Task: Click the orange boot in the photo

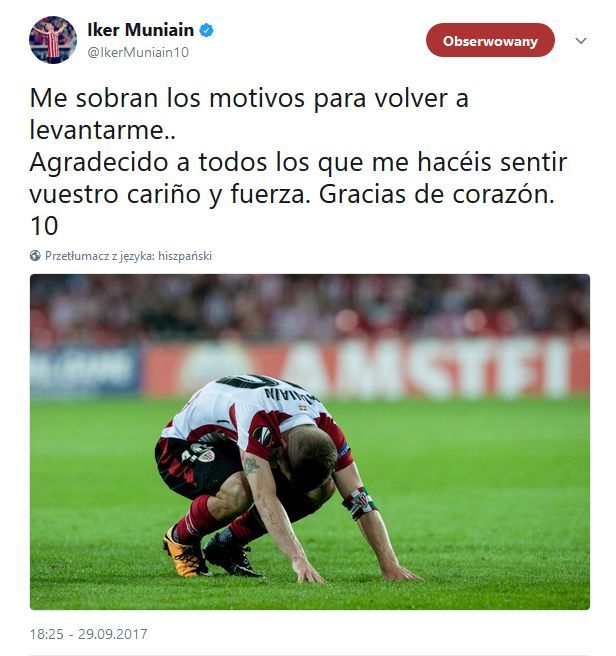Action: (185, 553)
